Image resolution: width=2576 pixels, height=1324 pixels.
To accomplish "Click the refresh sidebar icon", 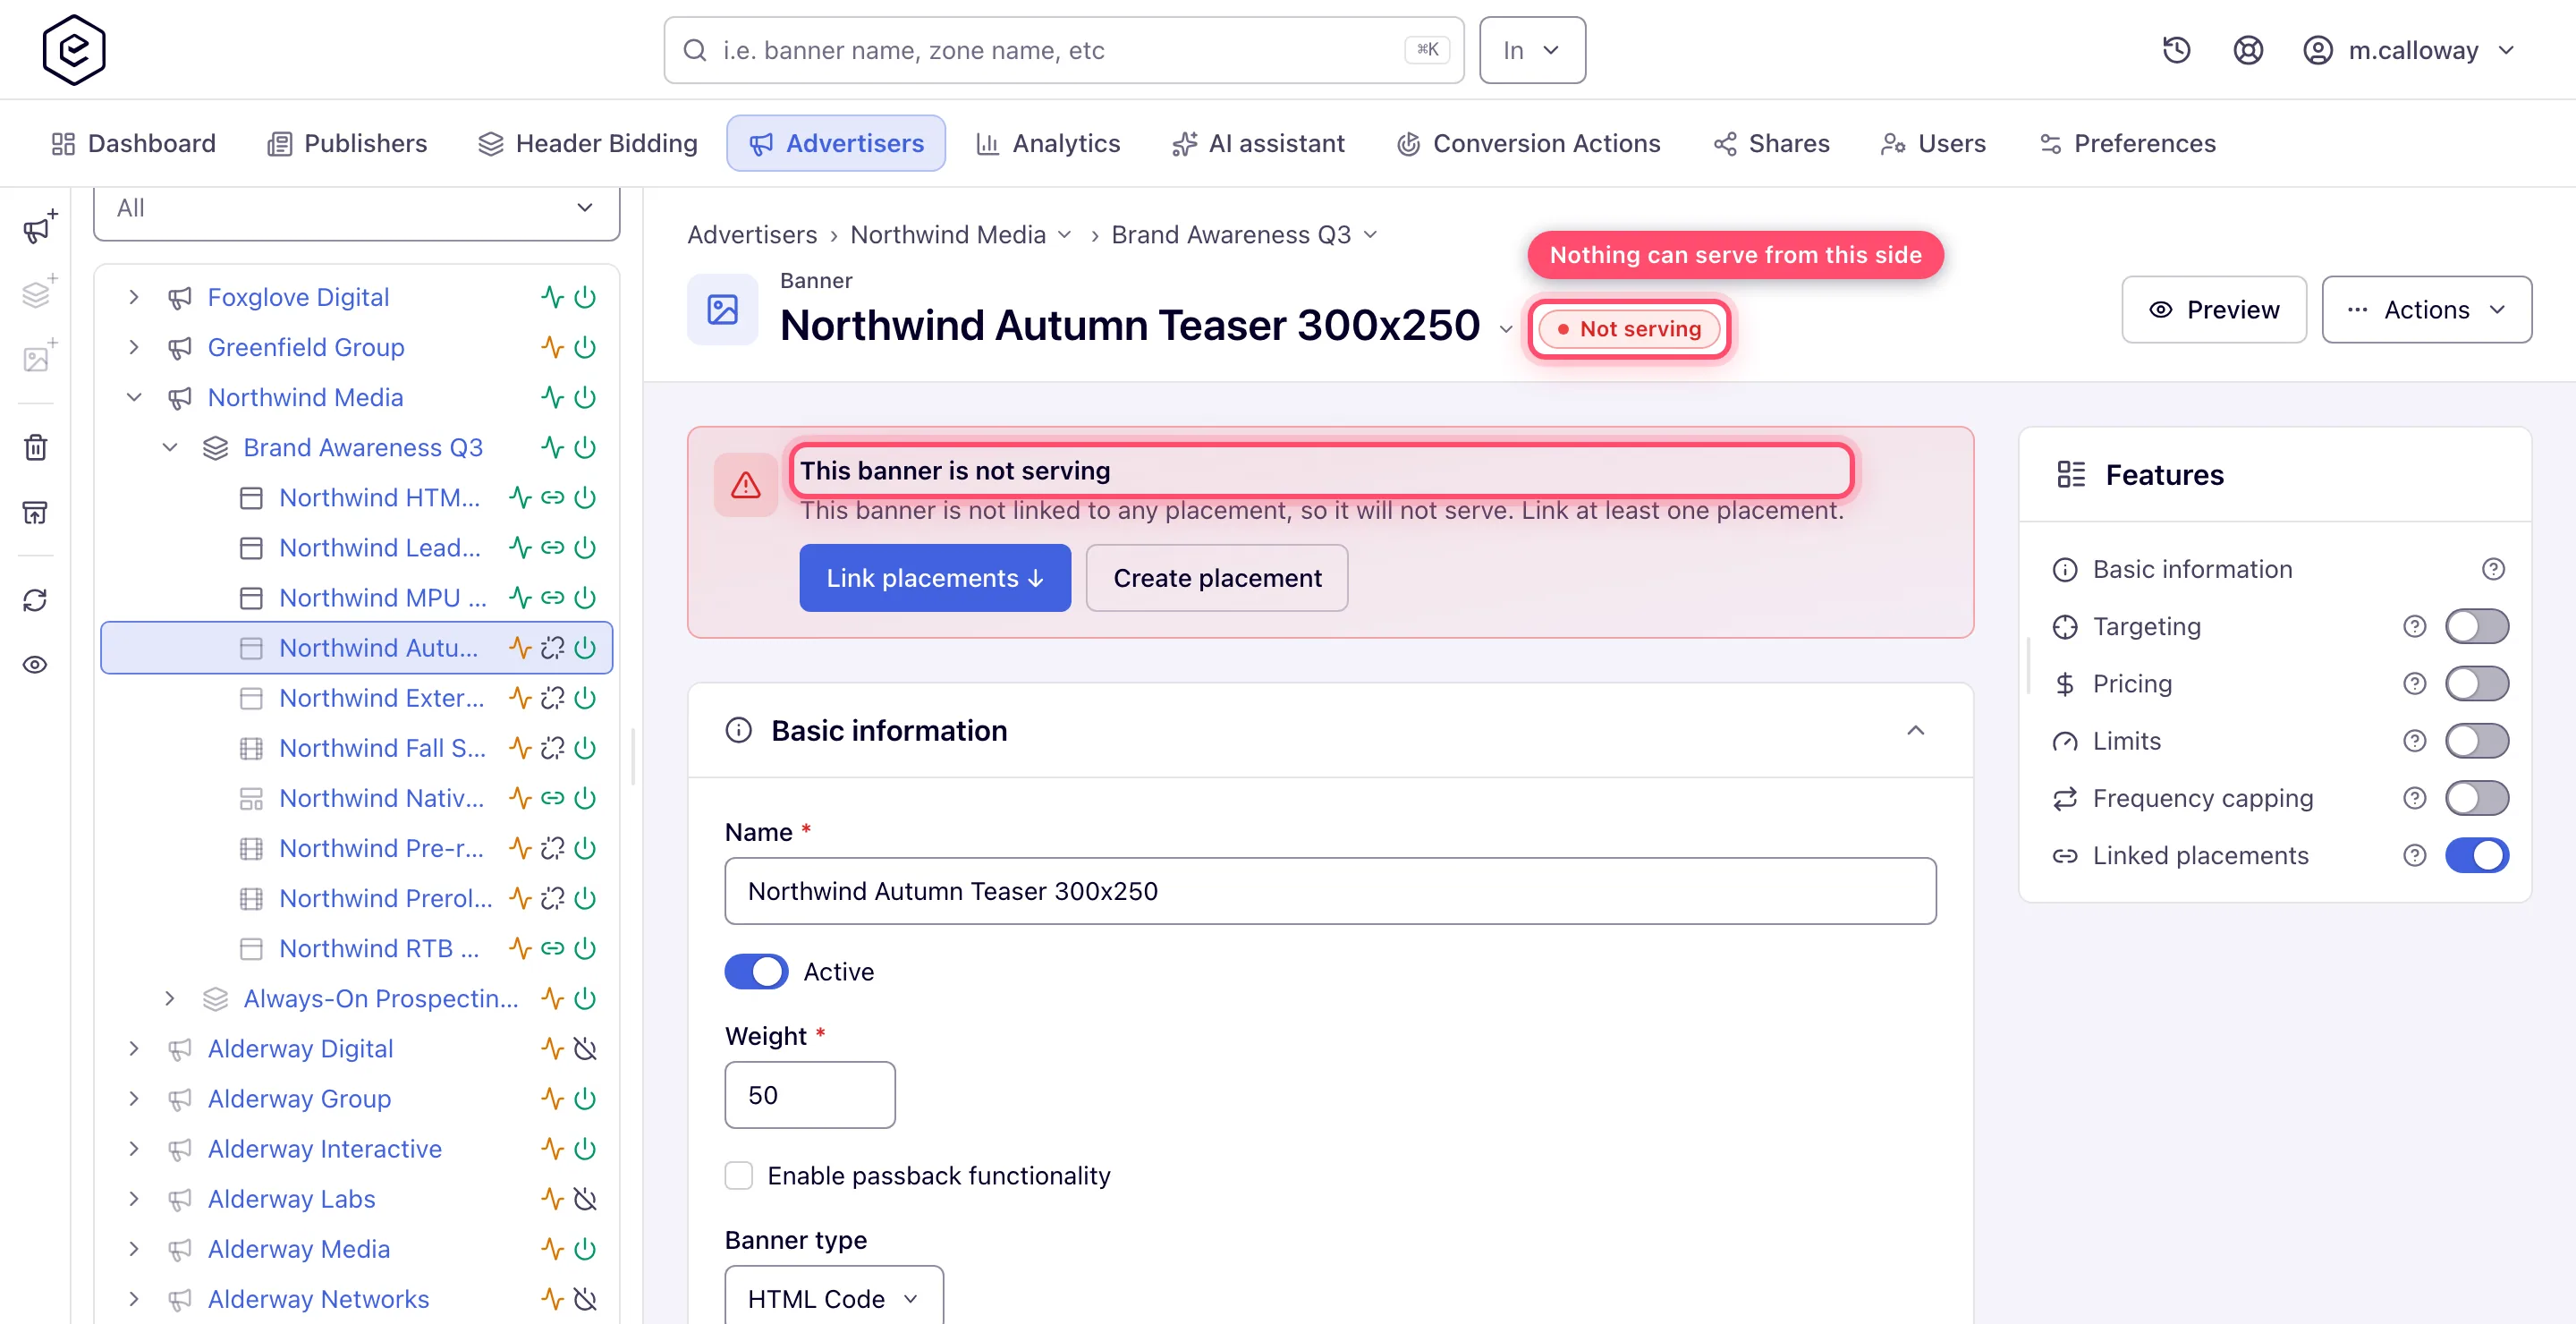I will pos(36,600).
